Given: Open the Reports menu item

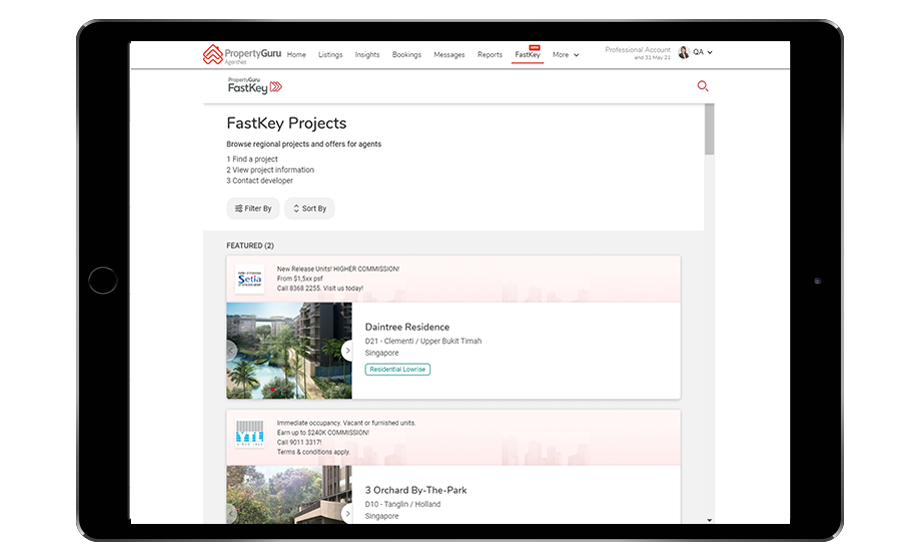Looking at the screenshot, I should click(x=490, y=55).
